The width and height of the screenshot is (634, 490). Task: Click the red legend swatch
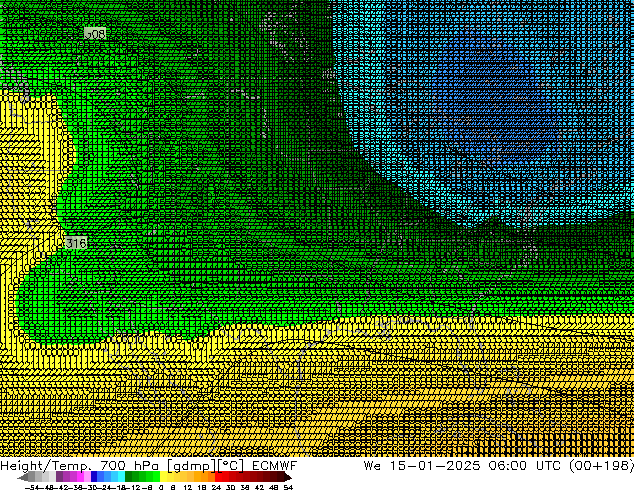click(218, 477)
